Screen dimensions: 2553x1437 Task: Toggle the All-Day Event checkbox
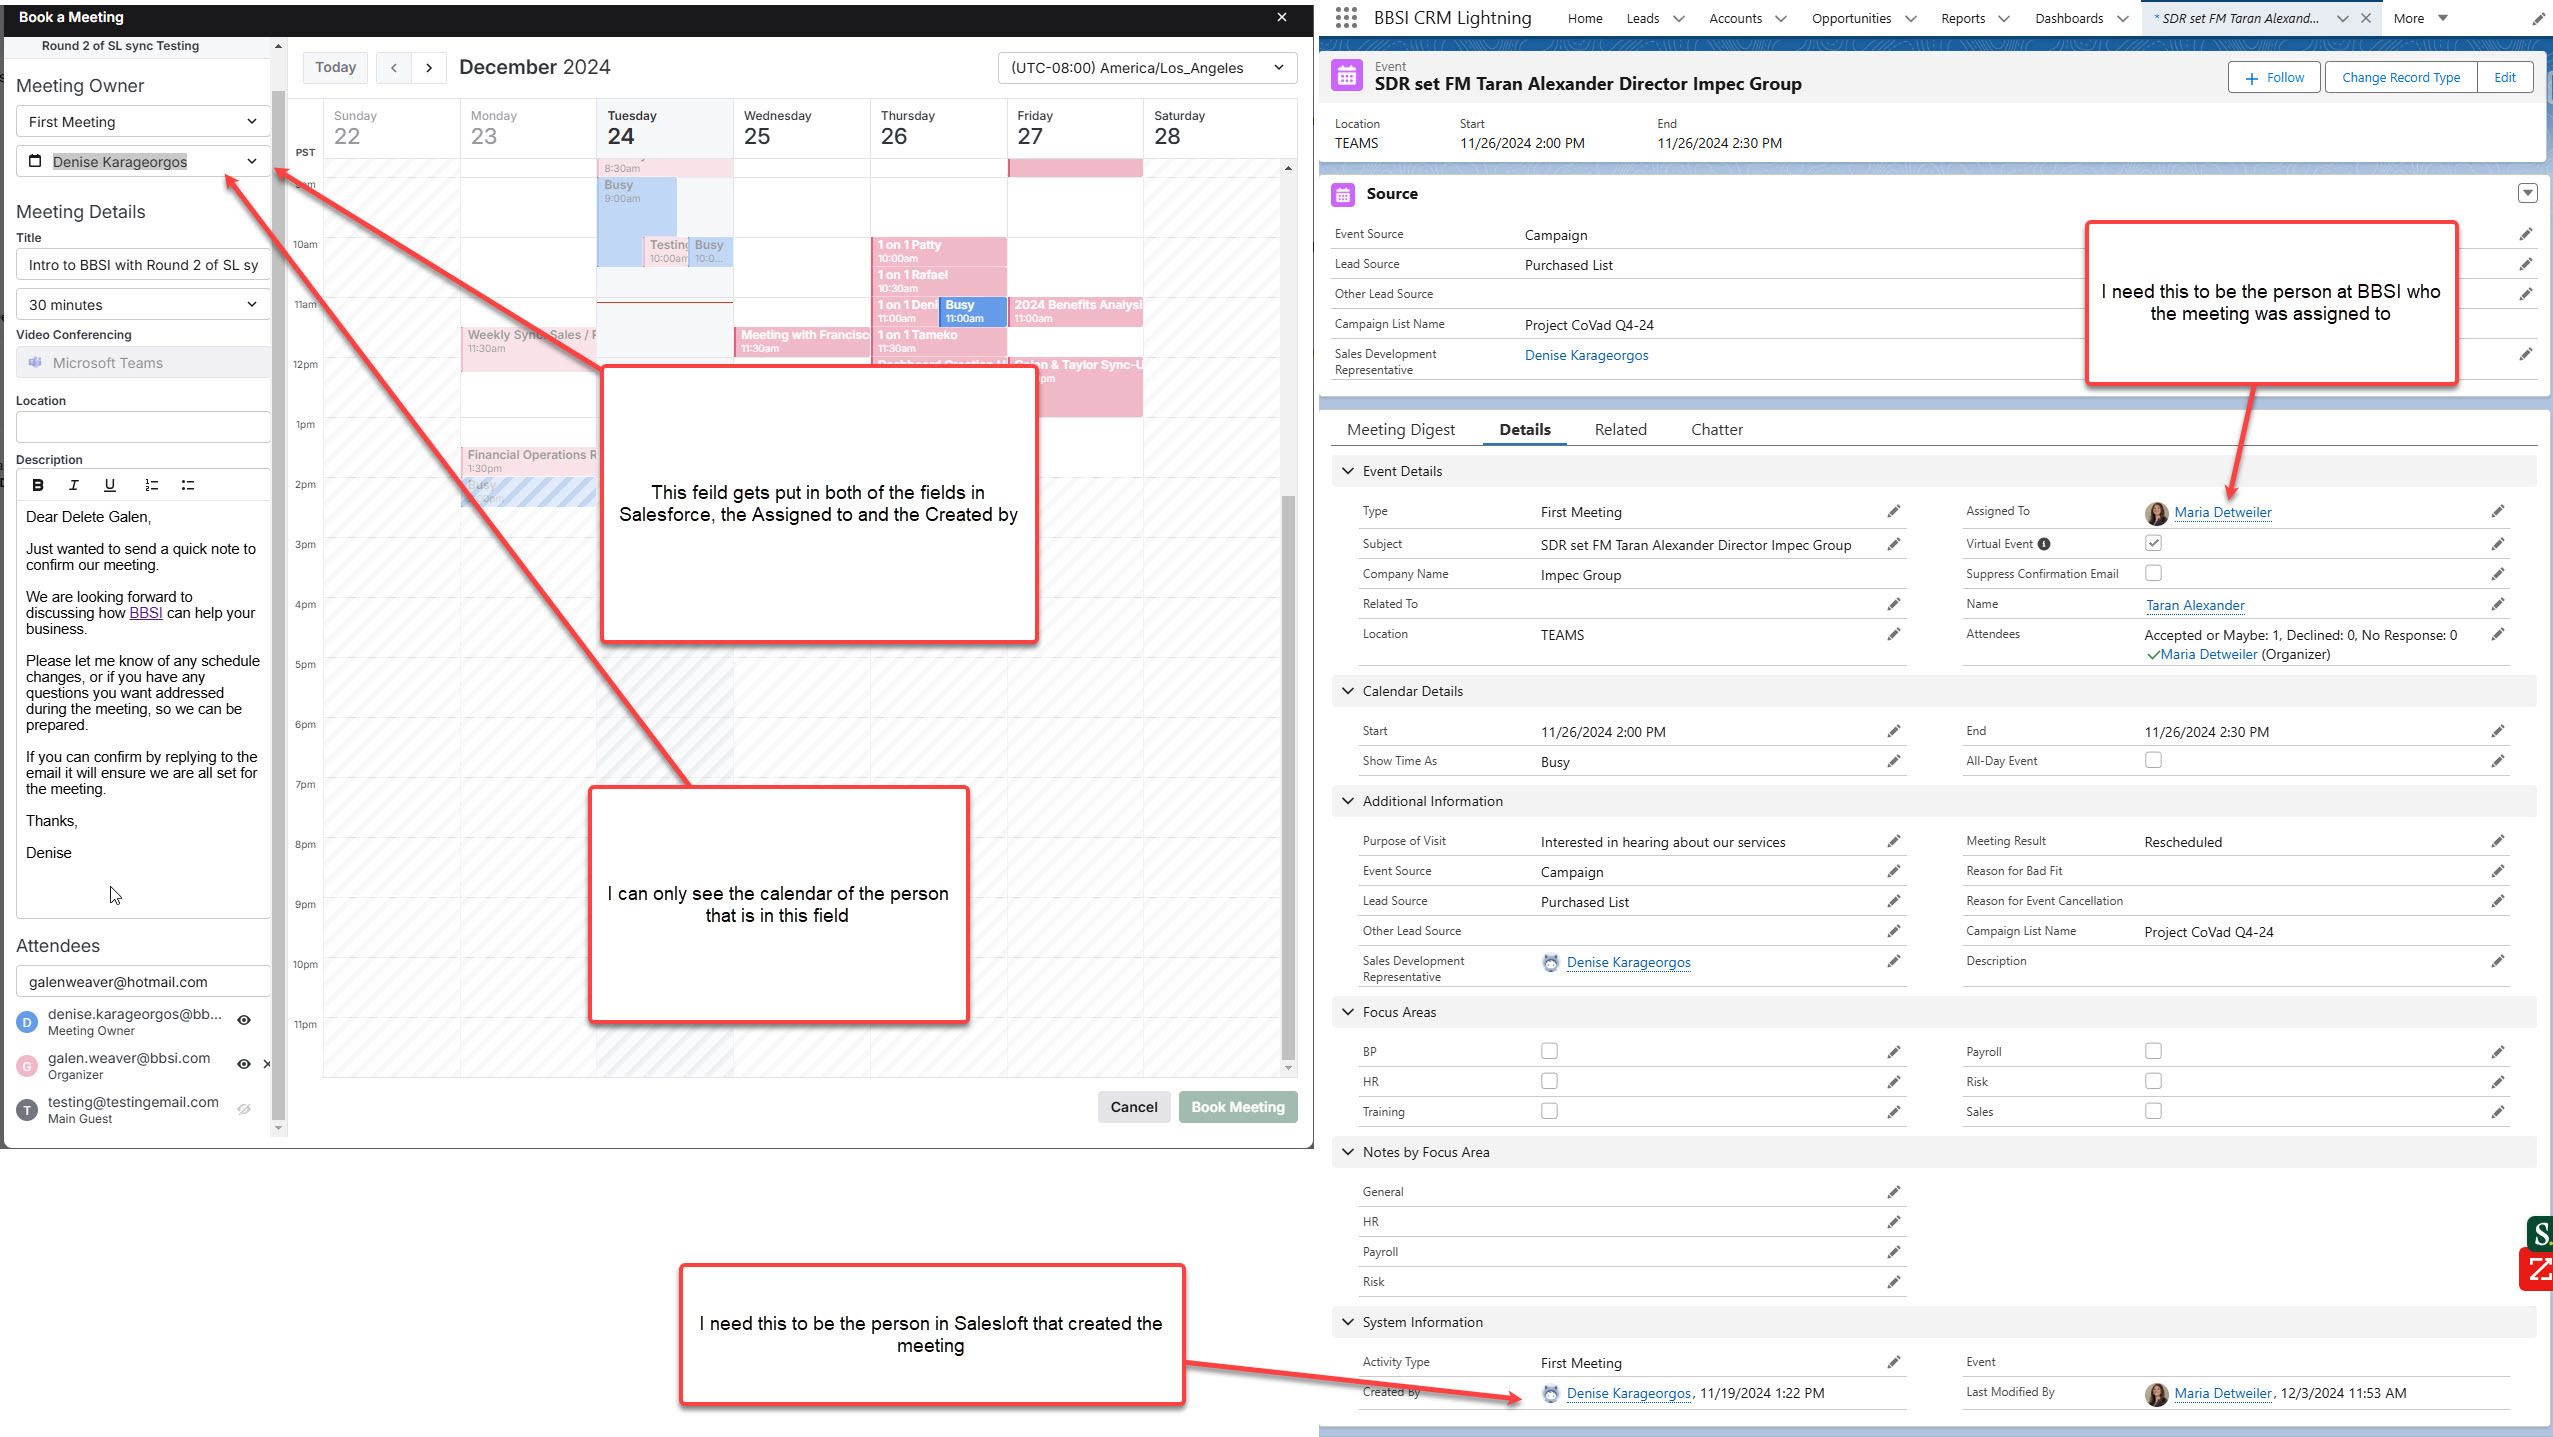pos(2153,760)
